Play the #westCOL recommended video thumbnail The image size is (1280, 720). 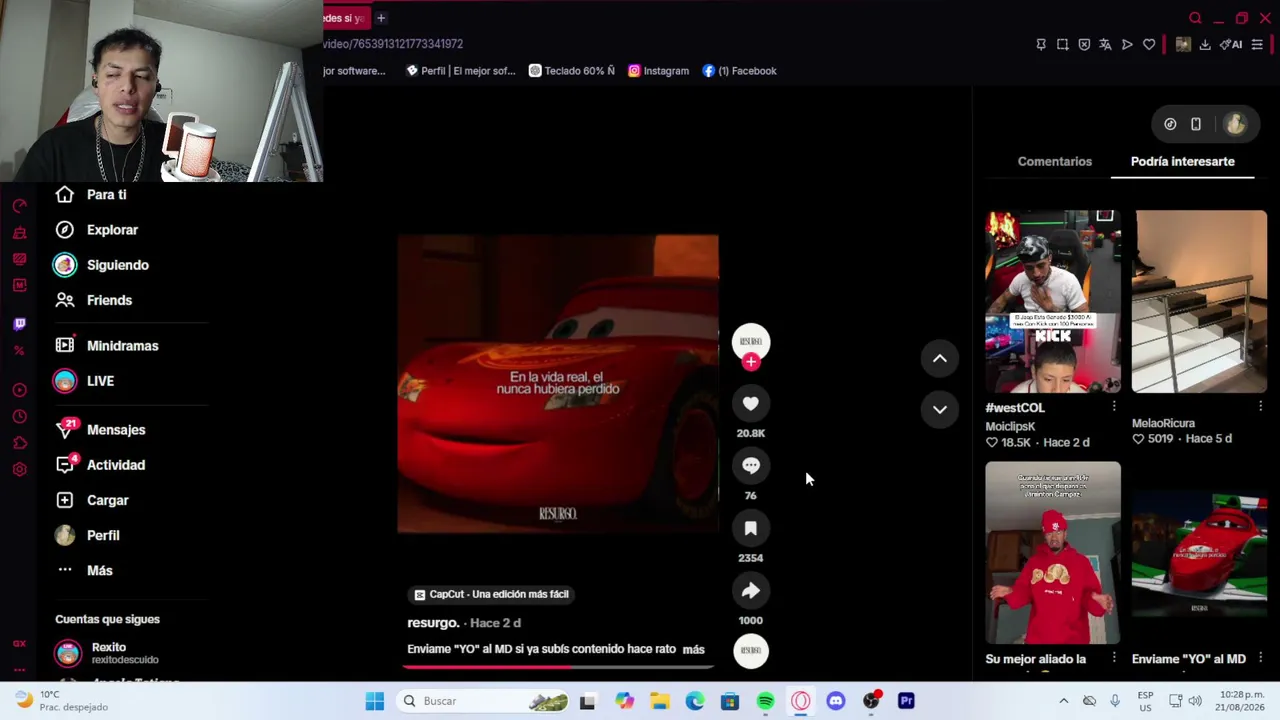[1053, 301]
